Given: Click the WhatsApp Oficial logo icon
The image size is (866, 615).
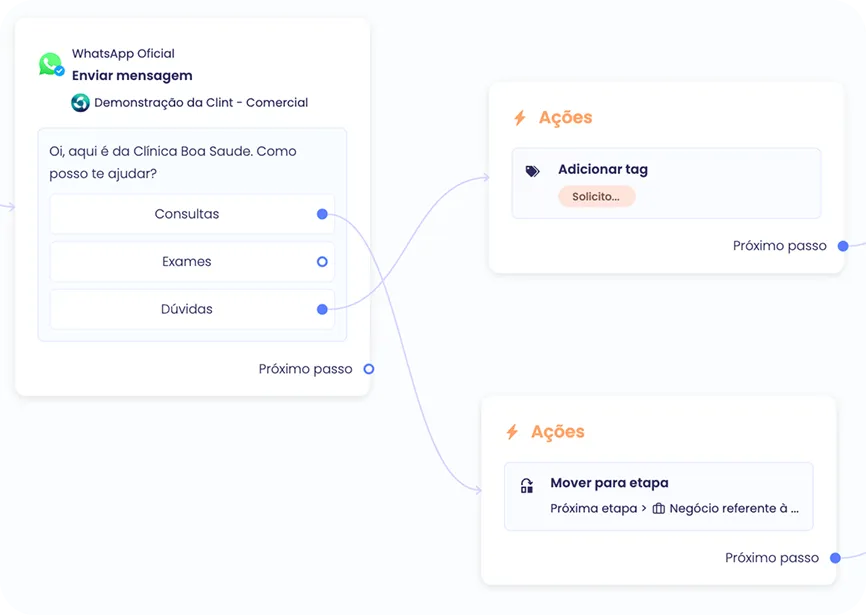Looking at the screenshot, I should (51, 65).
